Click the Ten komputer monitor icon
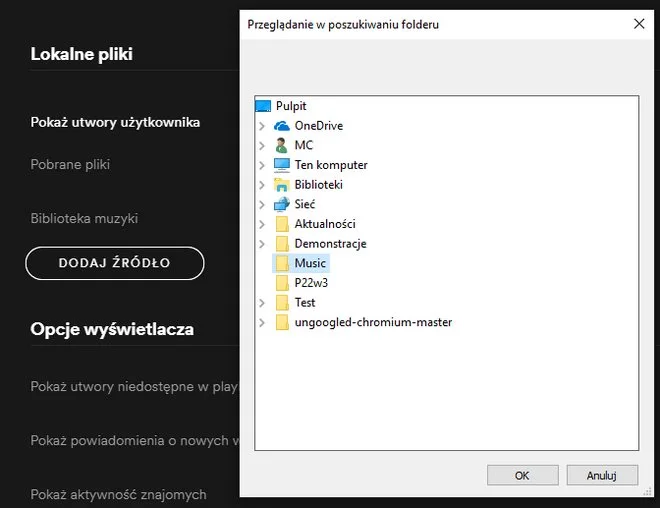The height and width of the screenshot is (508, 660). pos(282,165)
